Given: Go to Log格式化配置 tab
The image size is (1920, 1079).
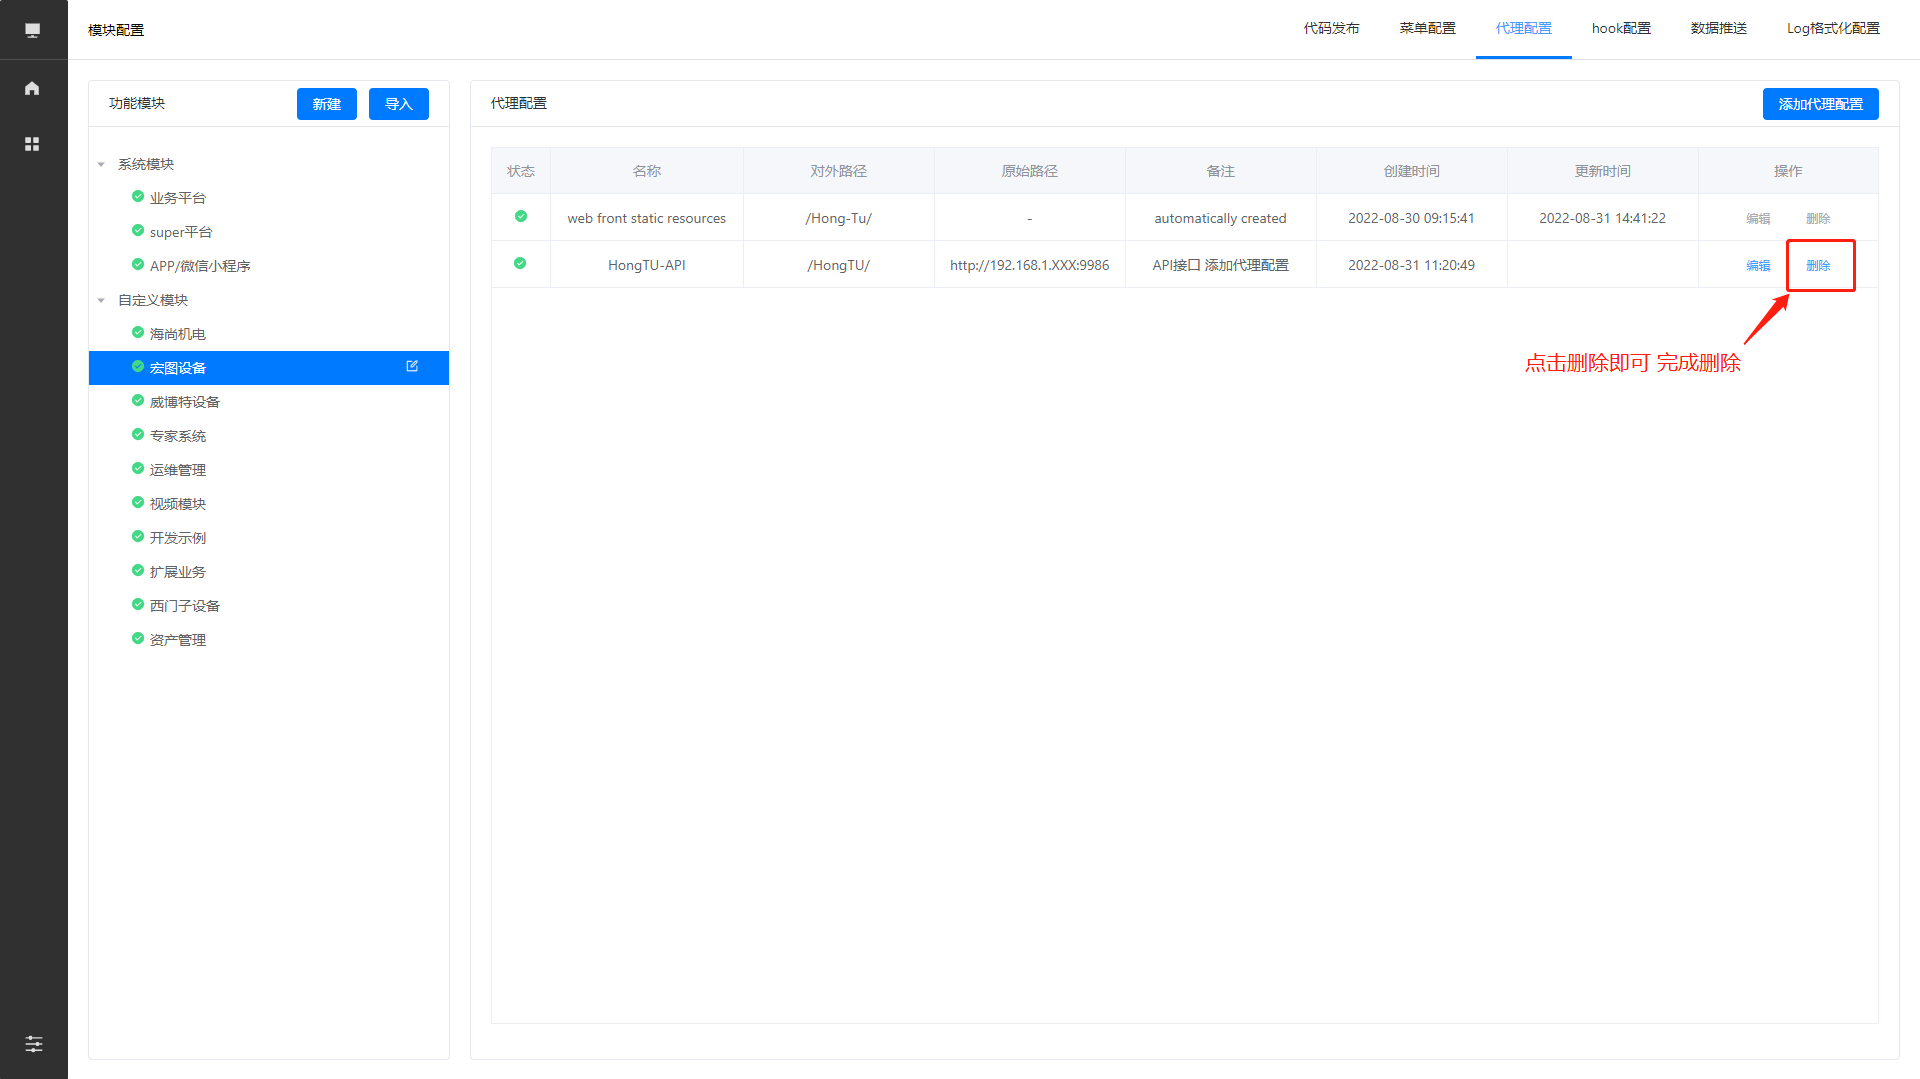Looking at the screenshot, I should 1833,29.
